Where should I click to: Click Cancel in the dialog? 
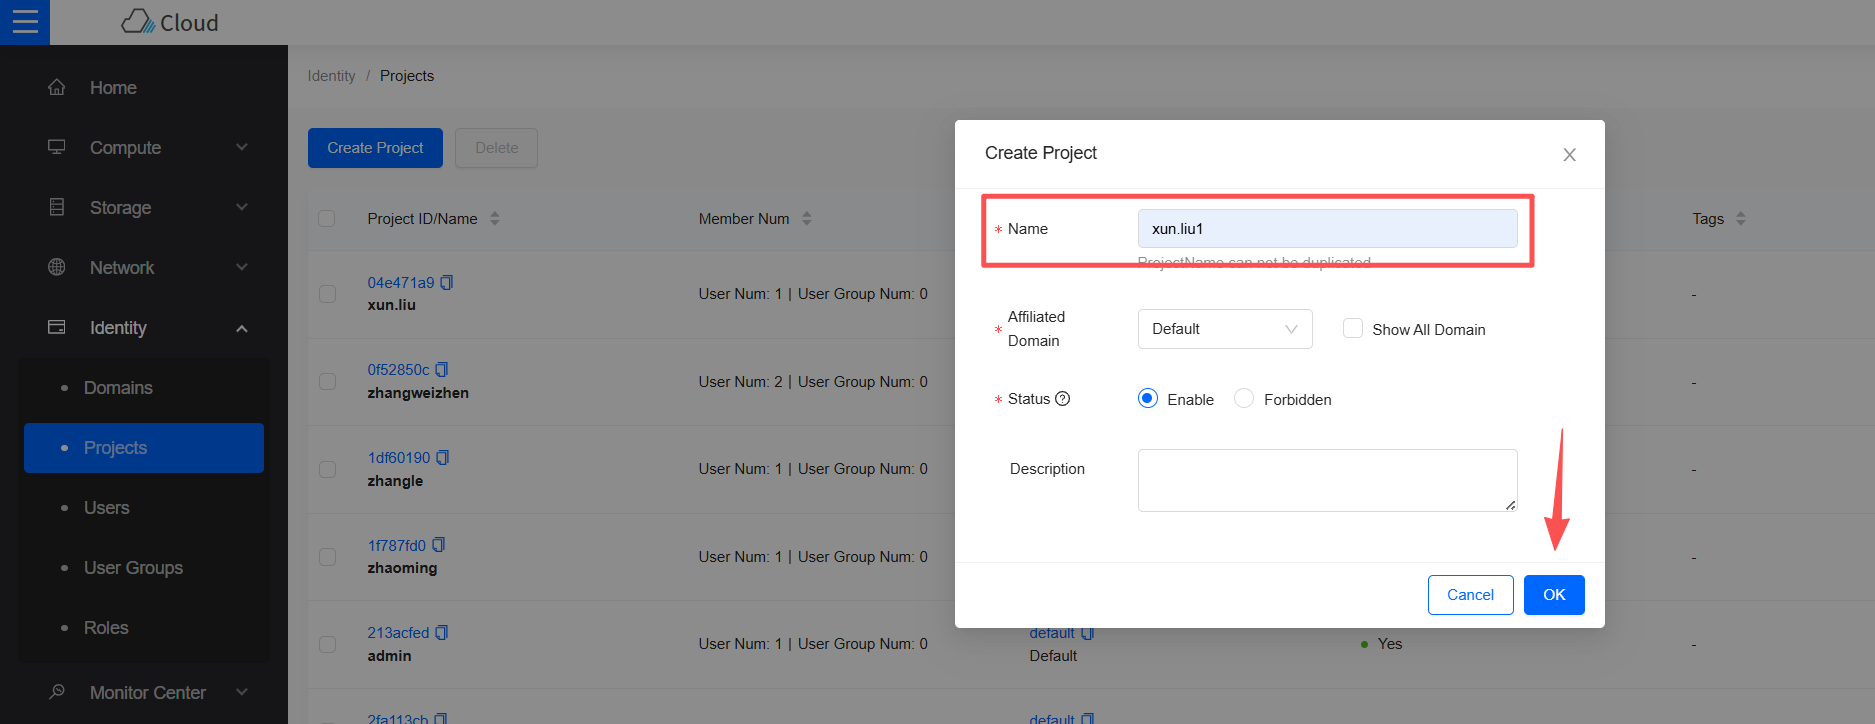[x=1470, y=595]
